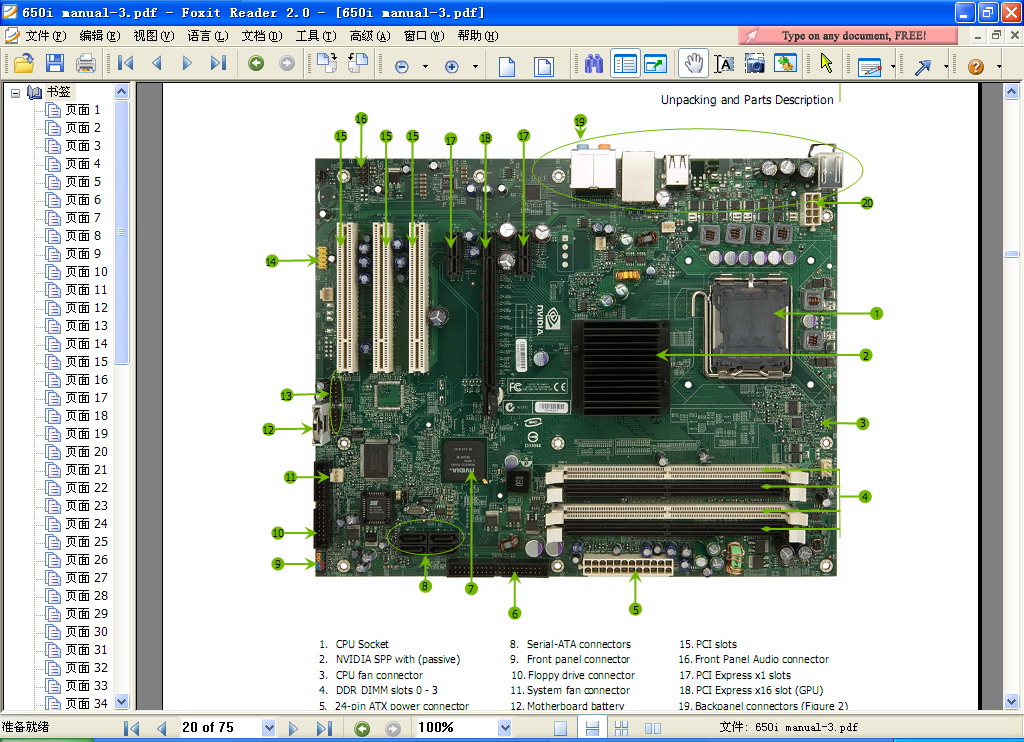Select the yellow annotation selection arrow
Screen dimensions: 1024x742
click(x=827, y=63)
